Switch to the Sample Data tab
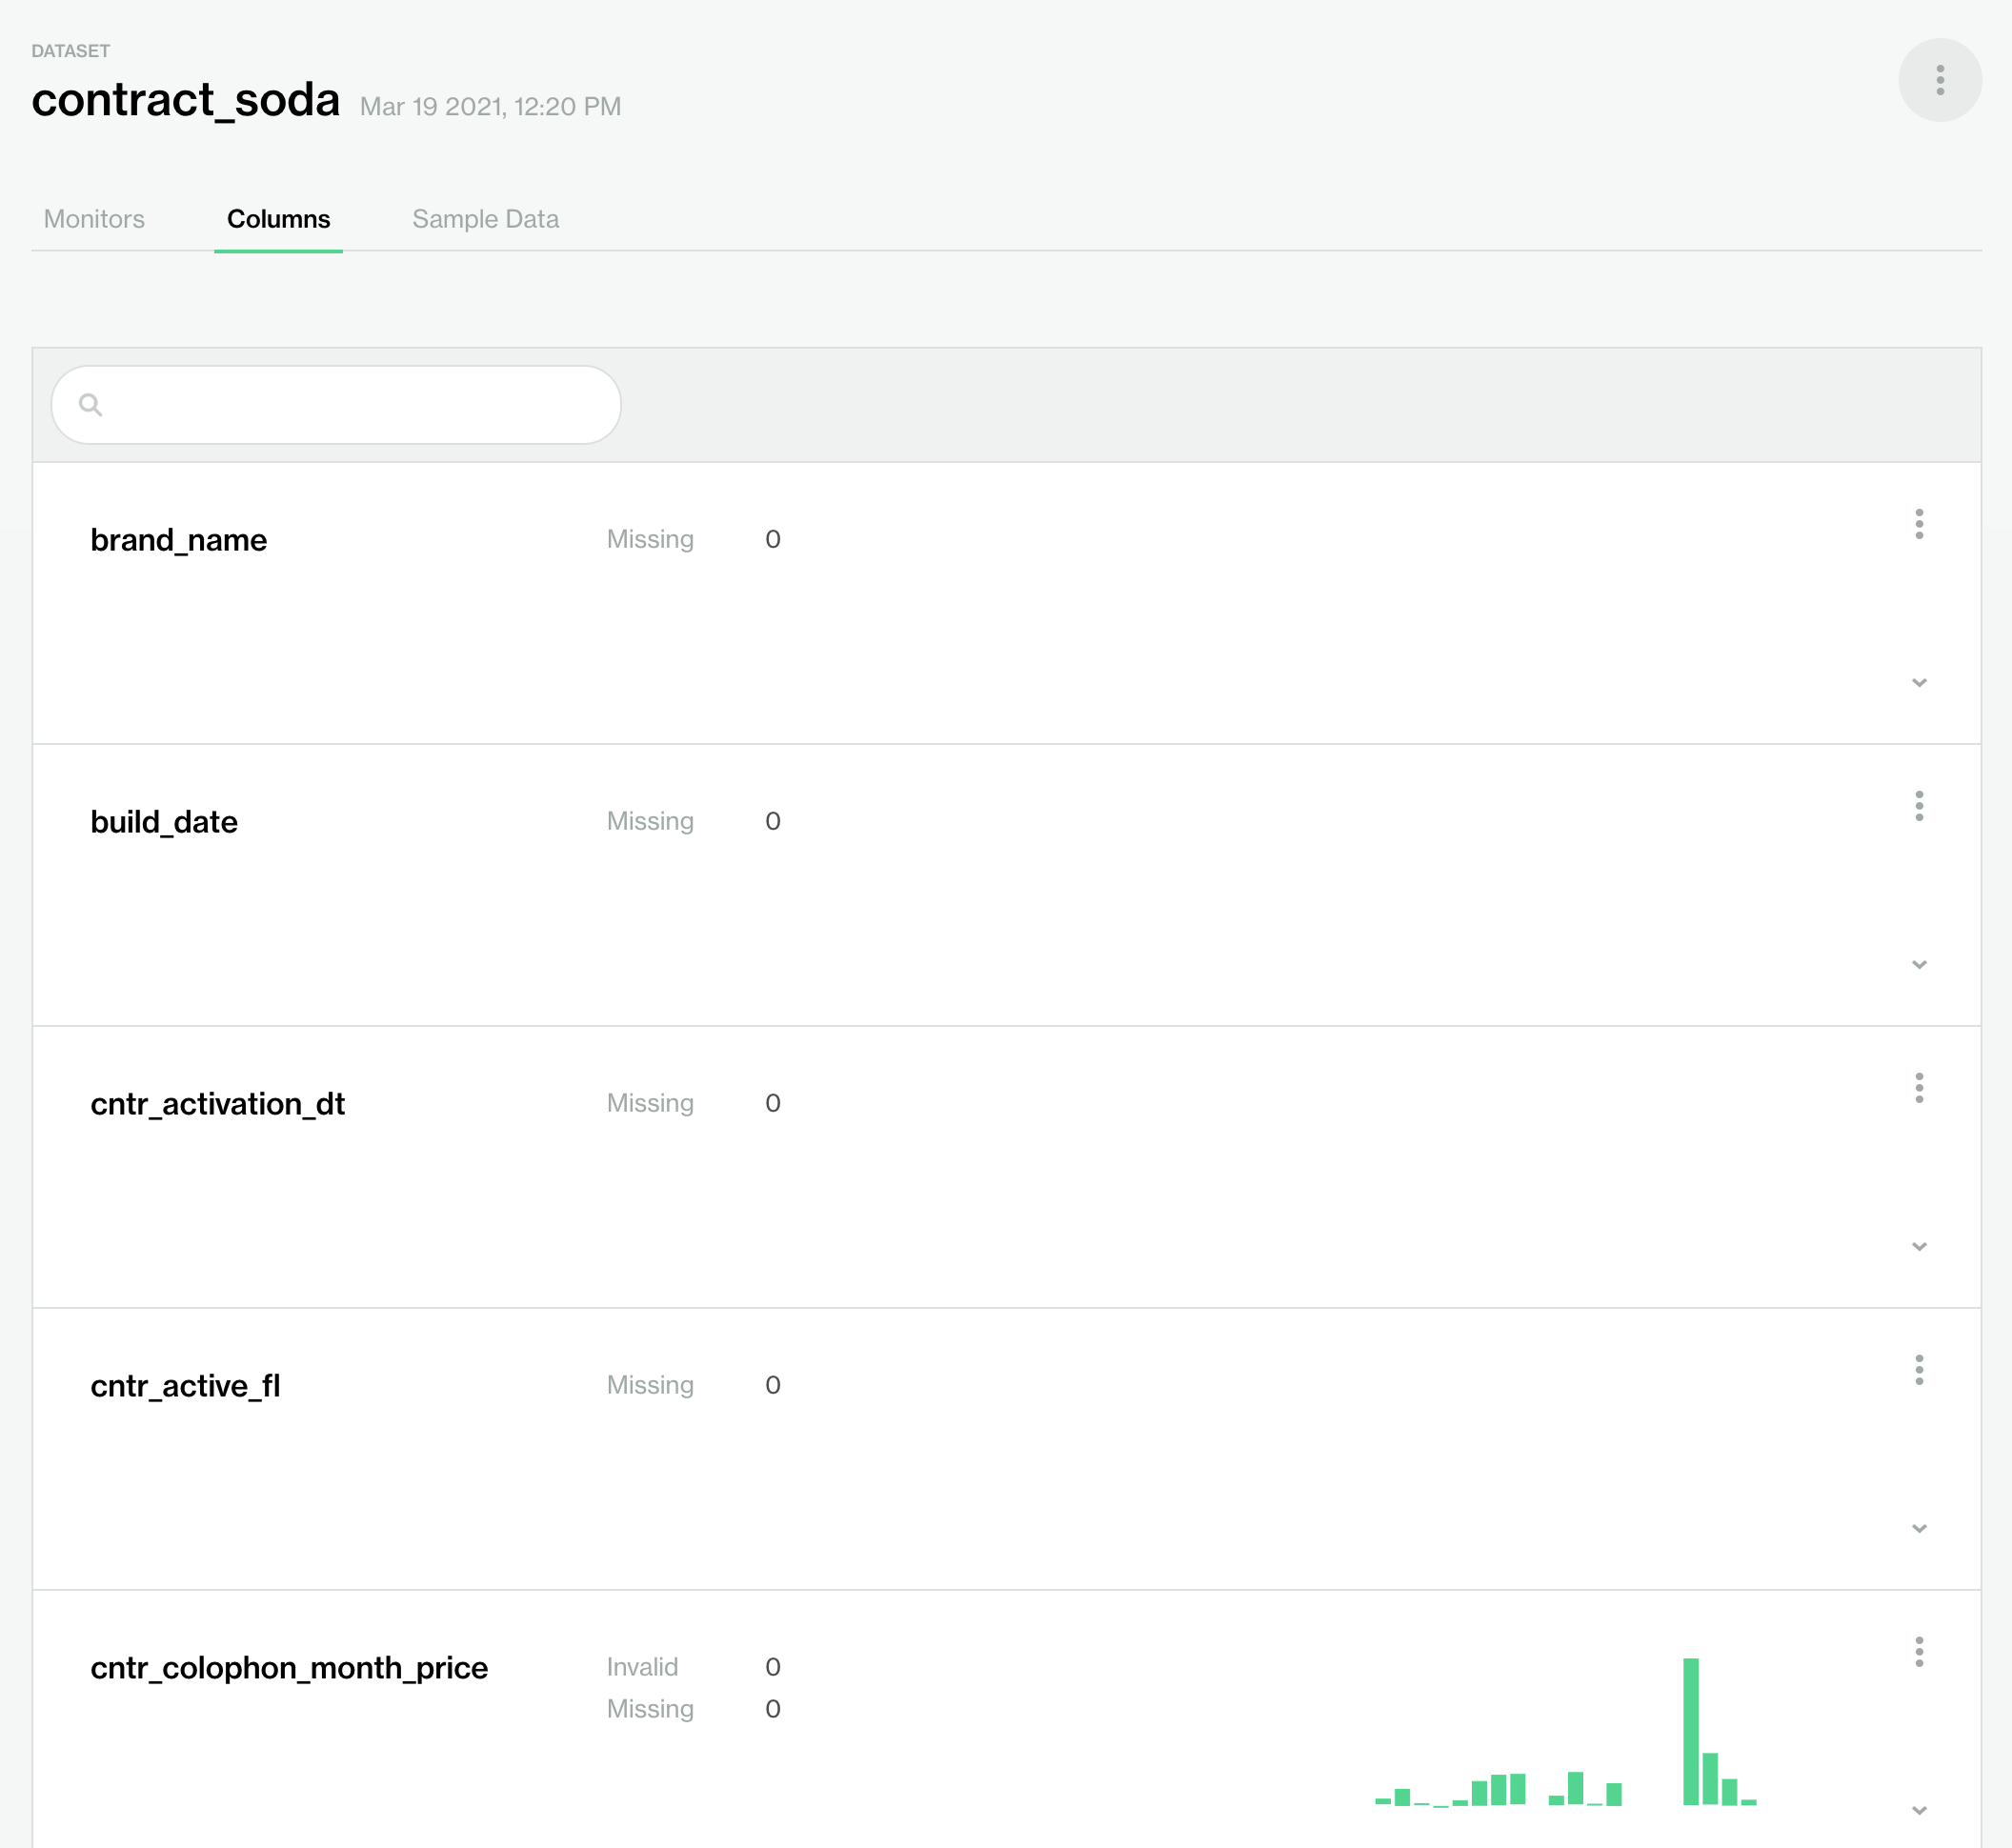This screenshot has width=2012, height=1848. (x=485, y=219)
